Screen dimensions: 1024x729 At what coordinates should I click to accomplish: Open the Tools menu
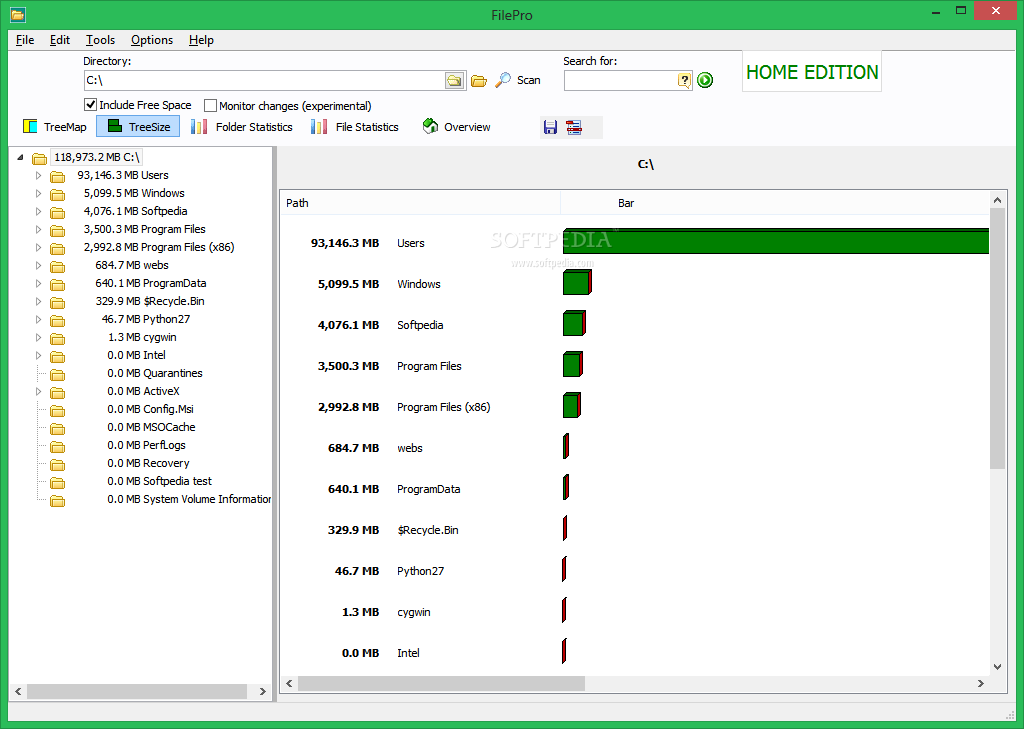(x=100, y=40)
